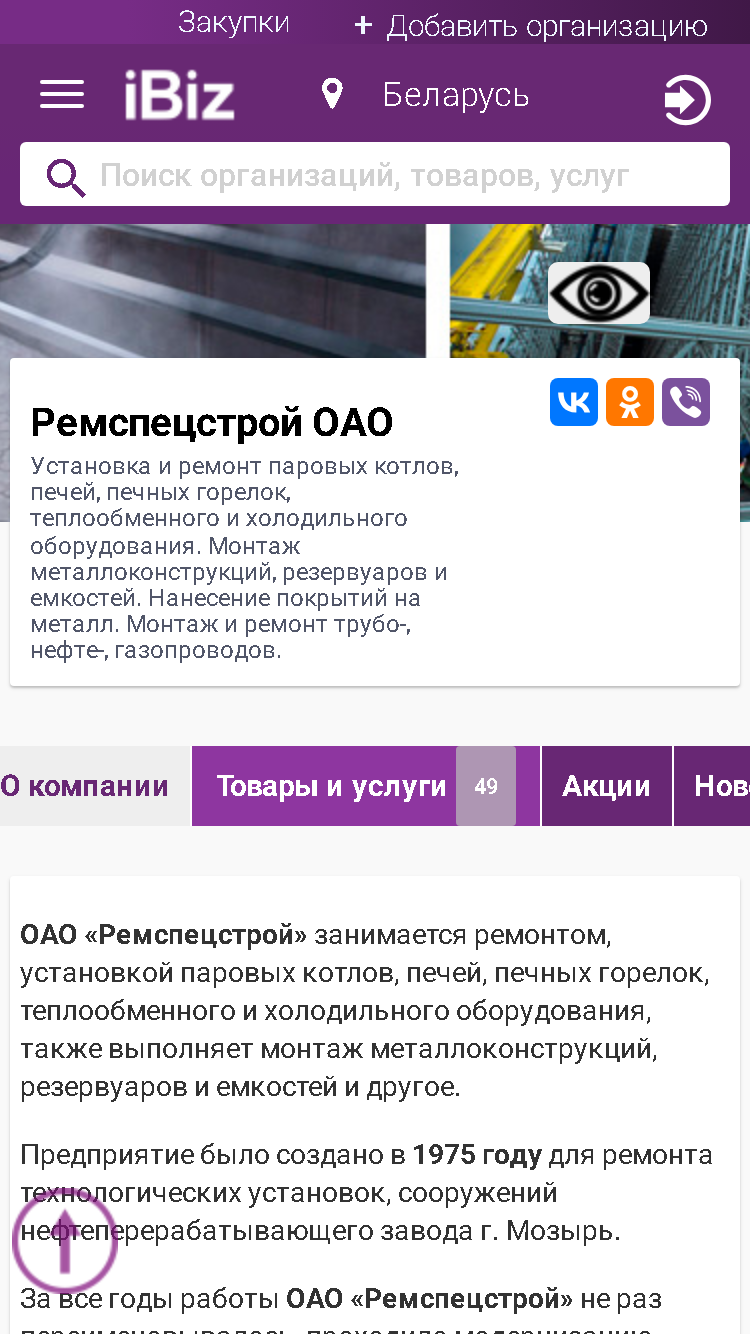Open the hamburger navigation menu
Screen dimensions: 750x1334
[62, 96]
